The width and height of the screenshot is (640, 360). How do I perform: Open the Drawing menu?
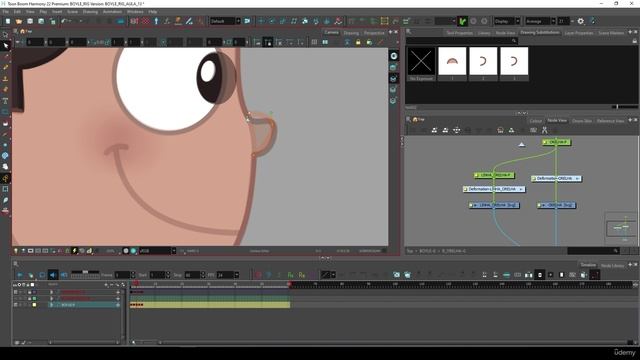(x=90, y=12)
